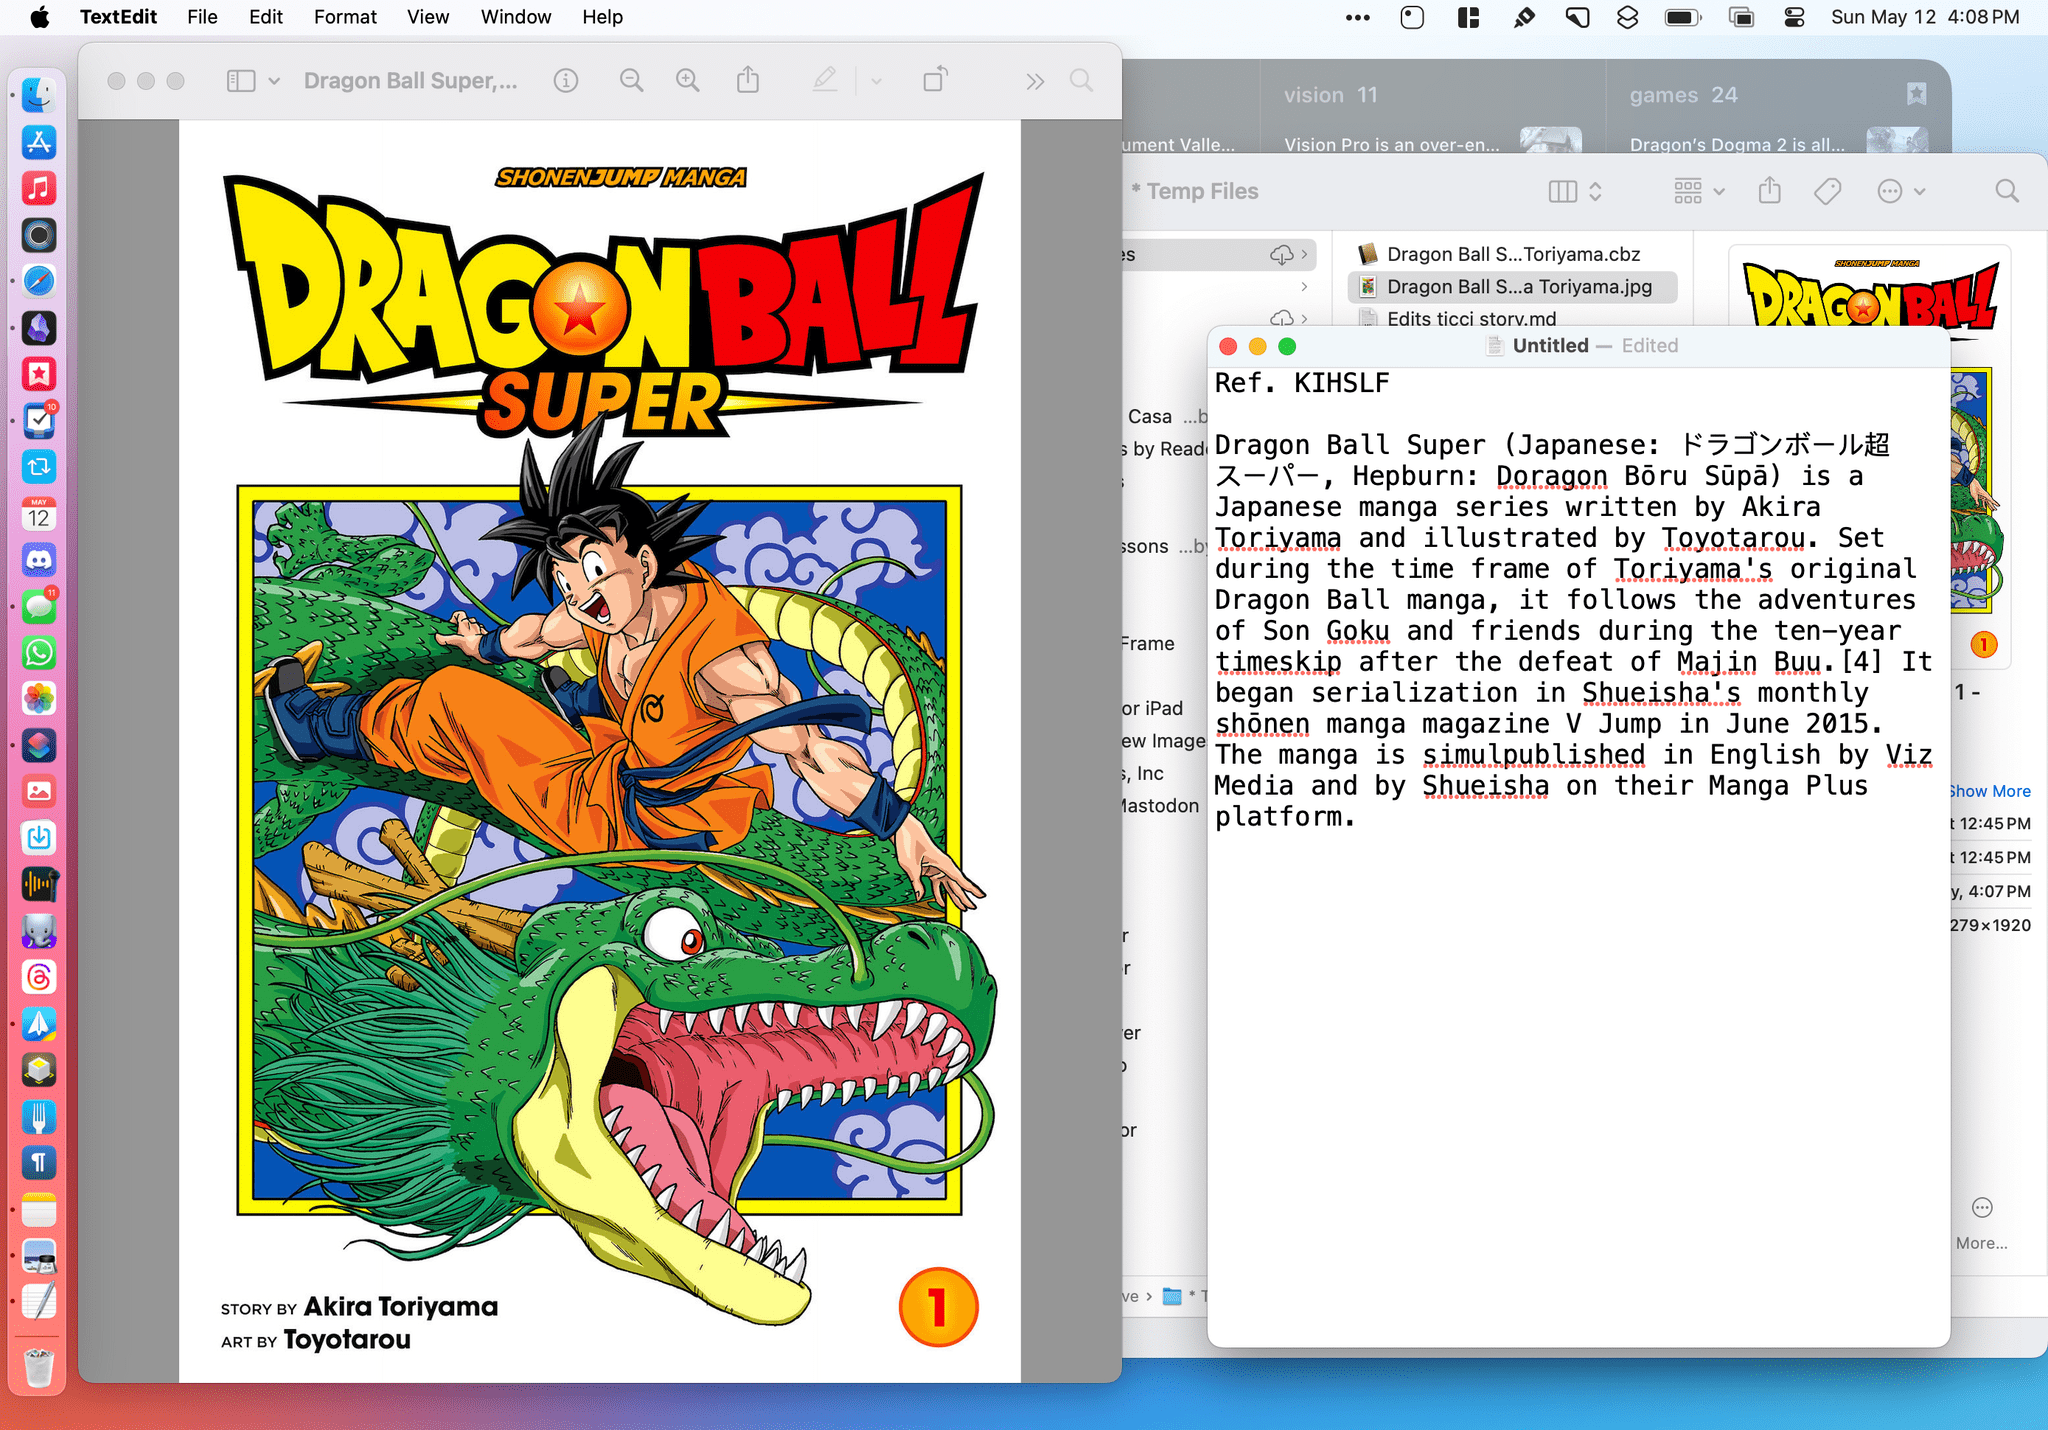
Task: Open the TextEdit application menu
Action: pyautogui.click(x=118, y=17)
